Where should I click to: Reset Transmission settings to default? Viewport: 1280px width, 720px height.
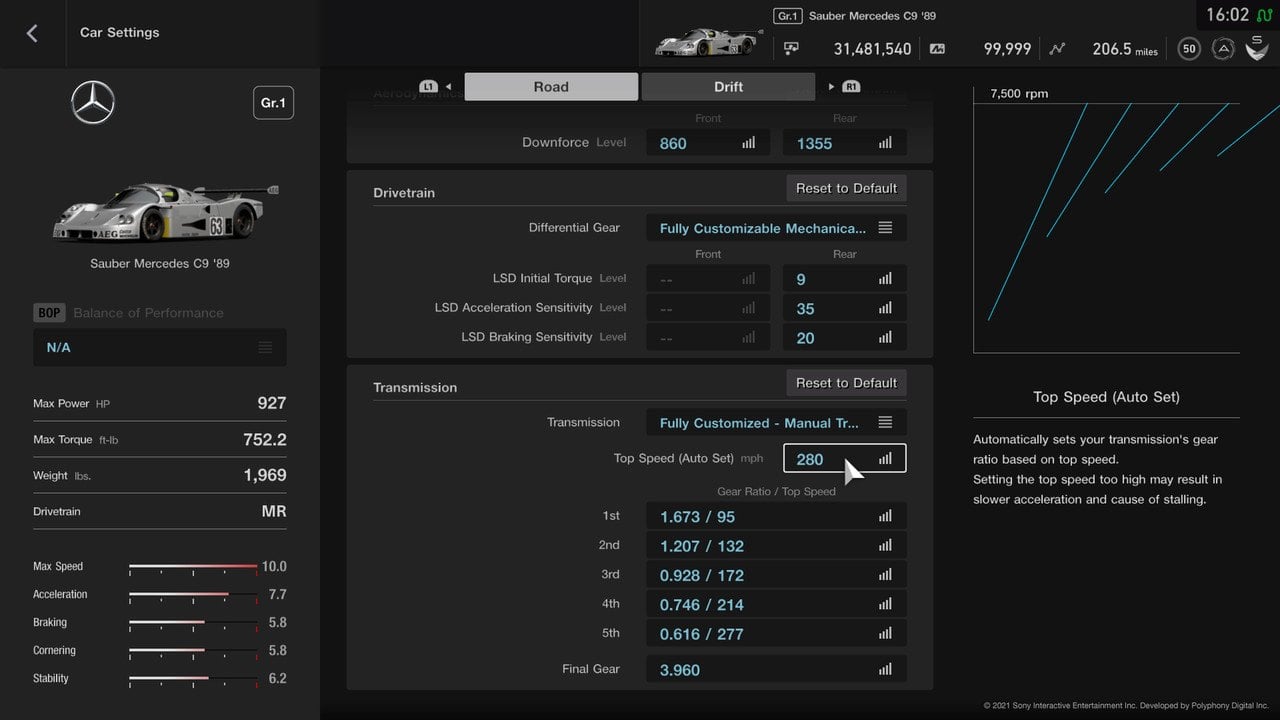pos(846,383)
